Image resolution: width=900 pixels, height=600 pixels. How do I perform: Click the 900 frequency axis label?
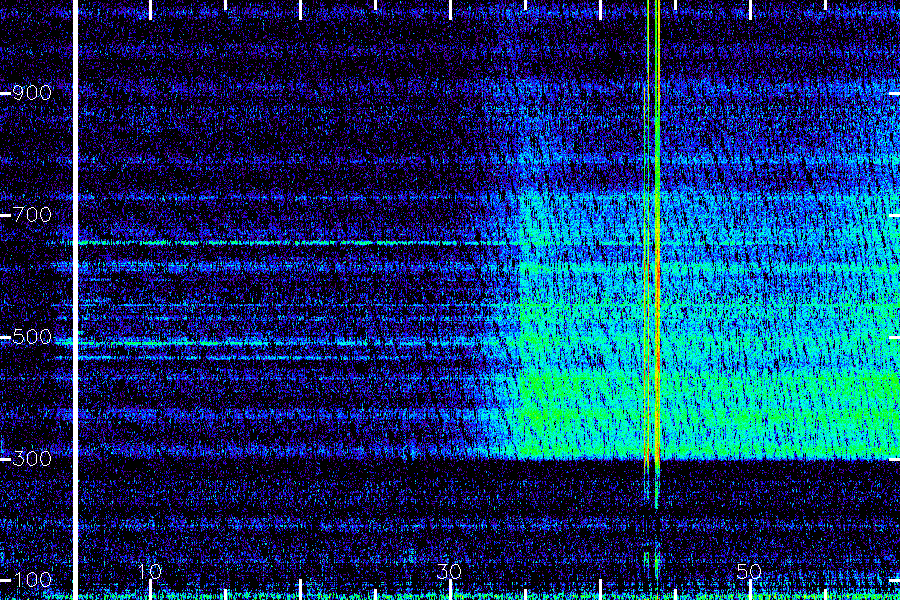click(32, 93)
